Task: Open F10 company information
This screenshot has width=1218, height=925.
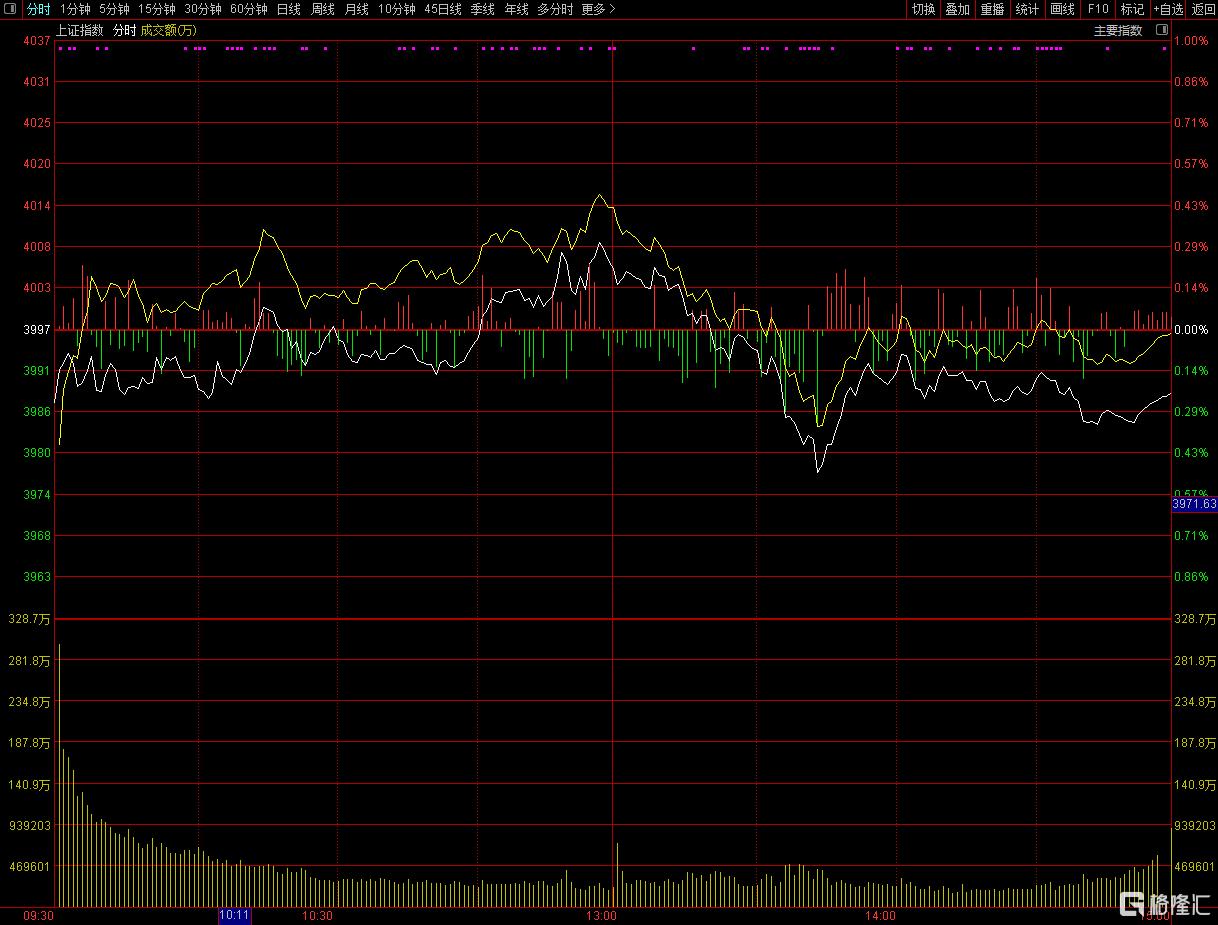Action: (1098, 9)
